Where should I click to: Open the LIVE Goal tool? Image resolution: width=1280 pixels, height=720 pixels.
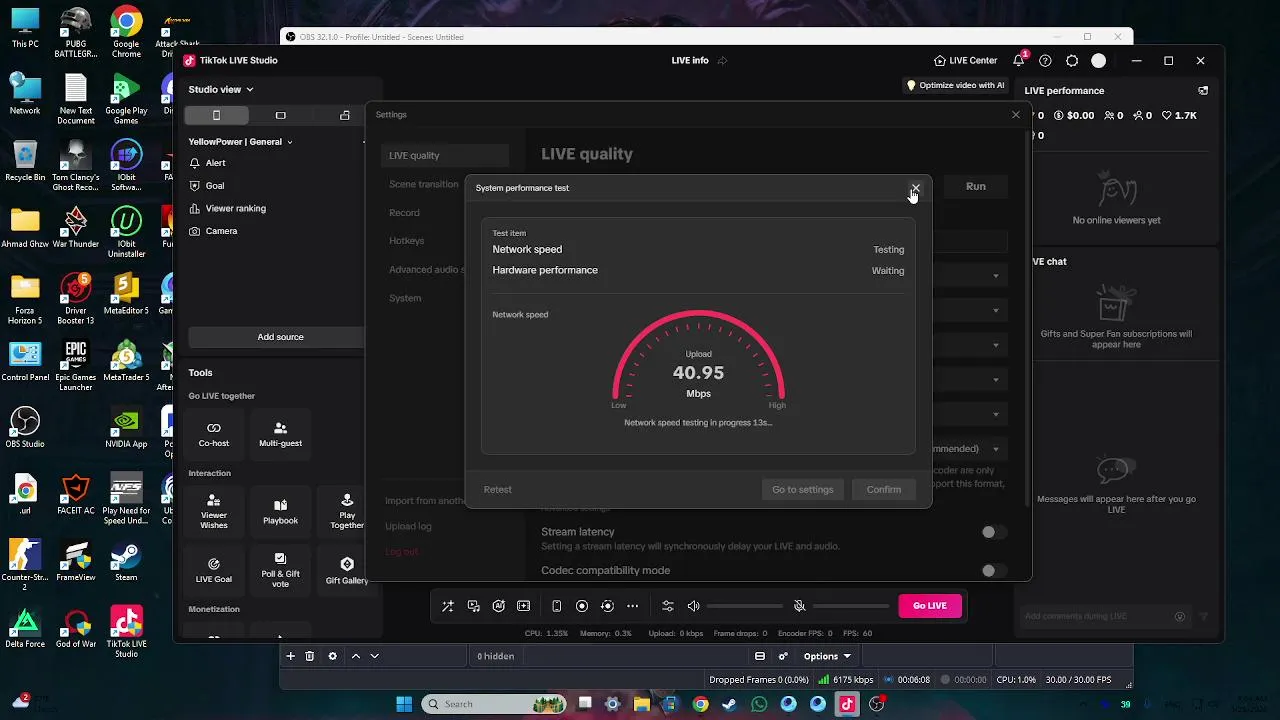(213, 570)
